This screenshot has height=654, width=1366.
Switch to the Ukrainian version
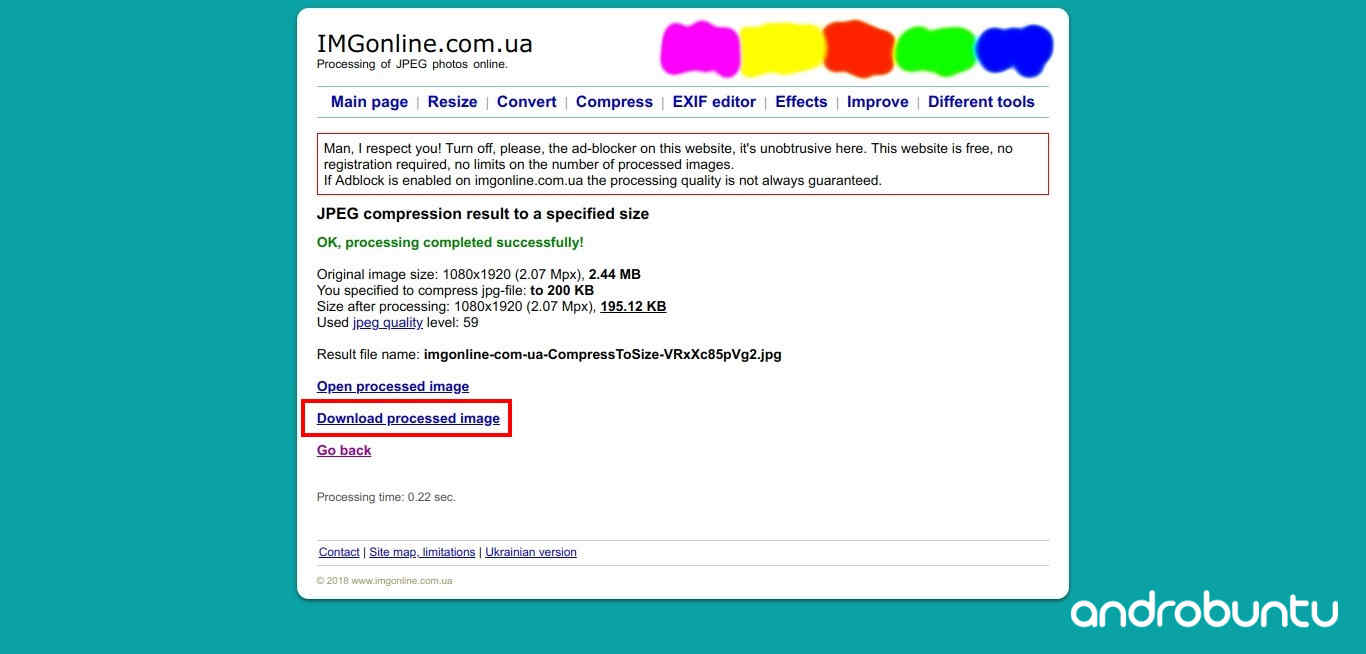[530, 552]
